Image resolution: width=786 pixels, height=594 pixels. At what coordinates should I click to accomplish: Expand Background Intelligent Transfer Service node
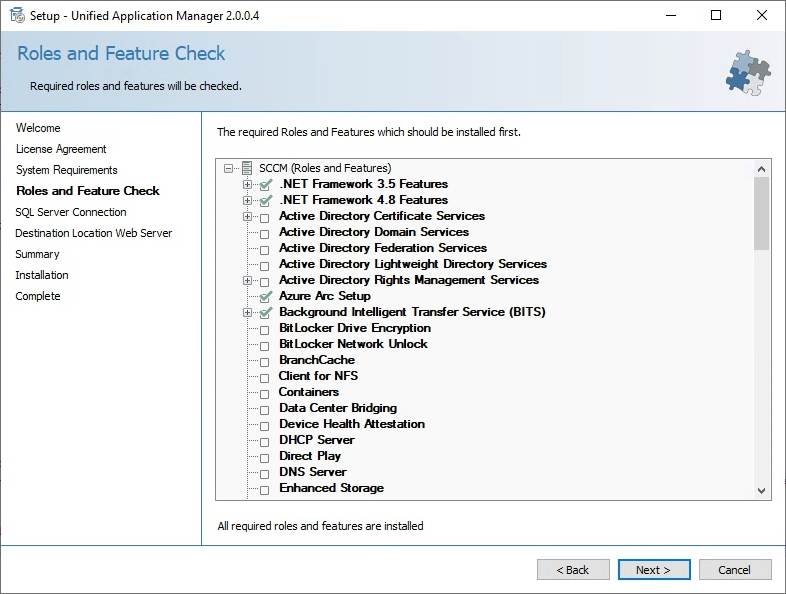click(x=247, y=312)
